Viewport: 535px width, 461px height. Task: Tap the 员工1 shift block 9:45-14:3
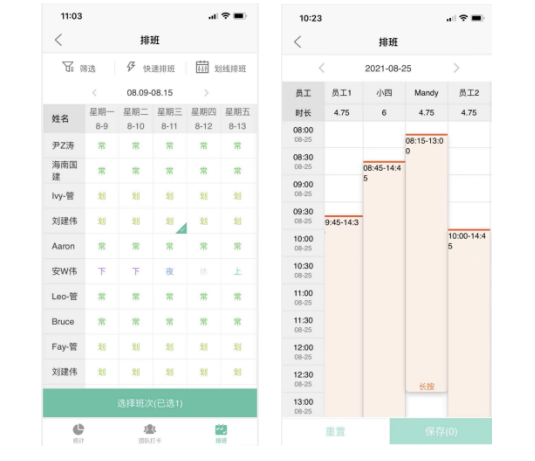pyautogui.click(x=344, y=316)
